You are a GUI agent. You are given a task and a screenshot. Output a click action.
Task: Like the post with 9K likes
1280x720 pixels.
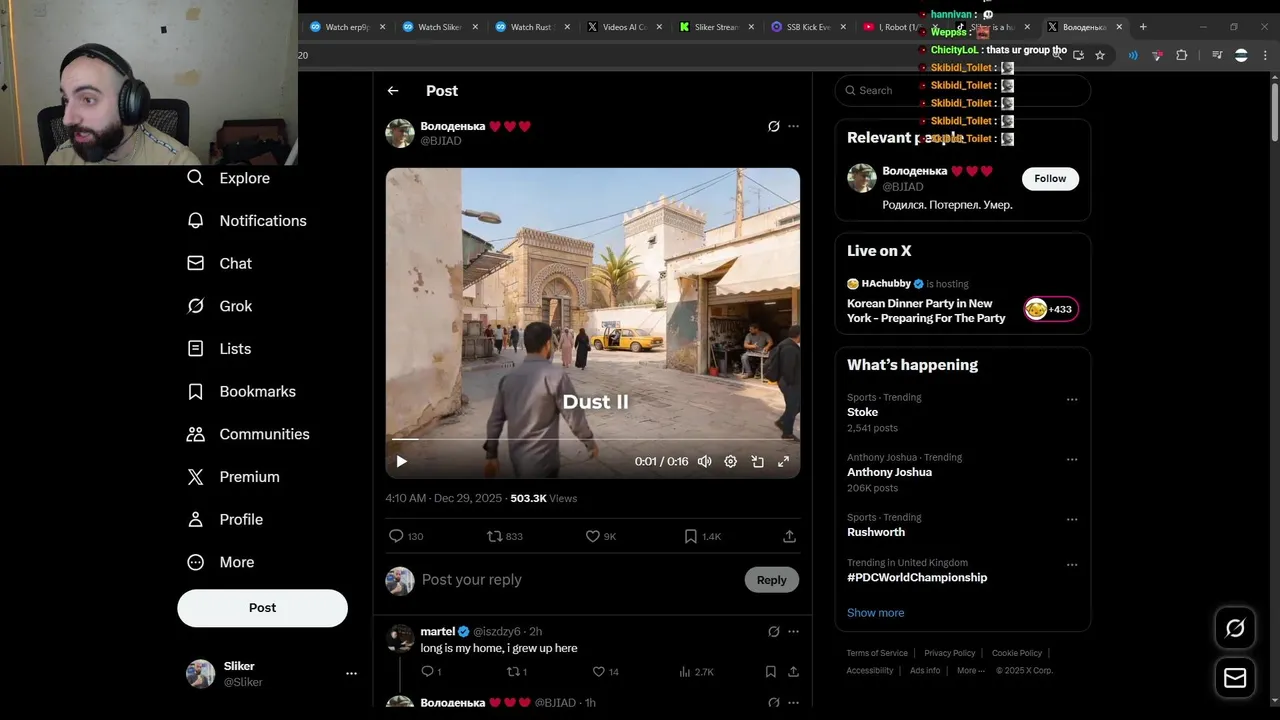[601, 536]
